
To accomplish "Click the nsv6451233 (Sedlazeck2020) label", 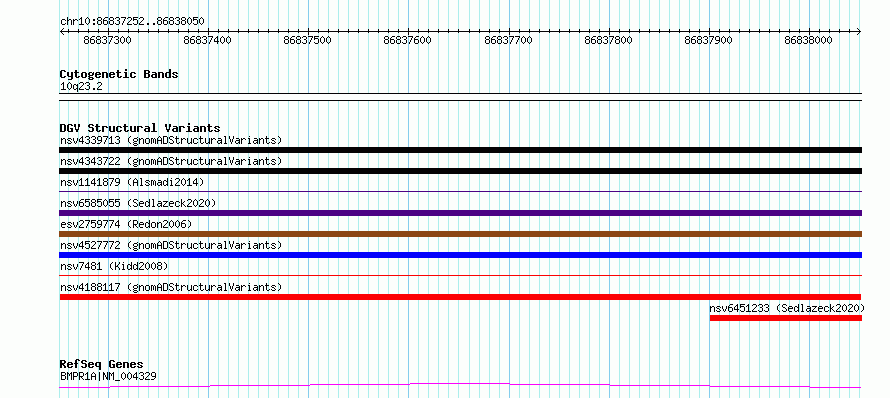I will [x=787, y=308].
